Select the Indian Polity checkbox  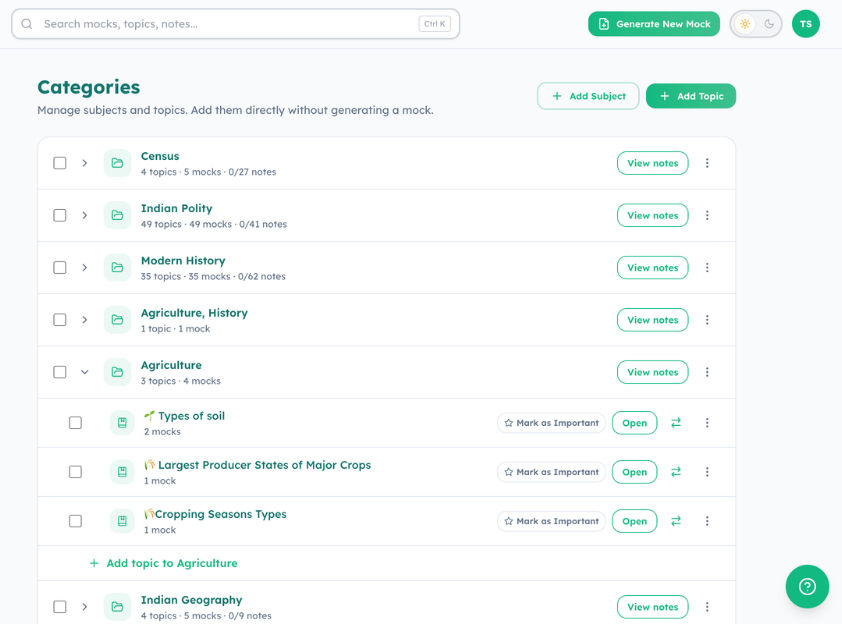pos(60,215)
